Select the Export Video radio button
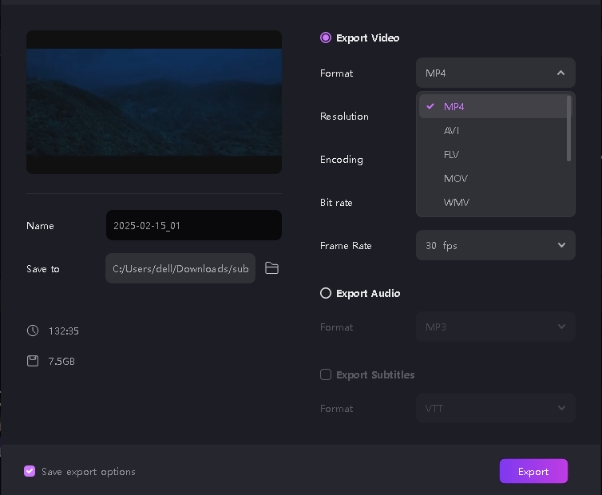This screenshot has height=495, width=602. [x=326, y=38]
